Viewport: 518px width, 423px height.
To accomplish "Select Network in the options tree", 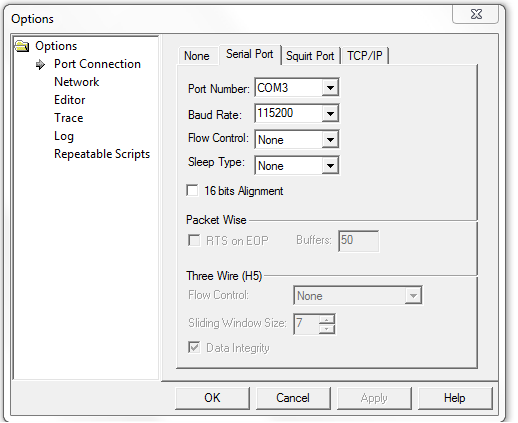I will coord(77,82).
